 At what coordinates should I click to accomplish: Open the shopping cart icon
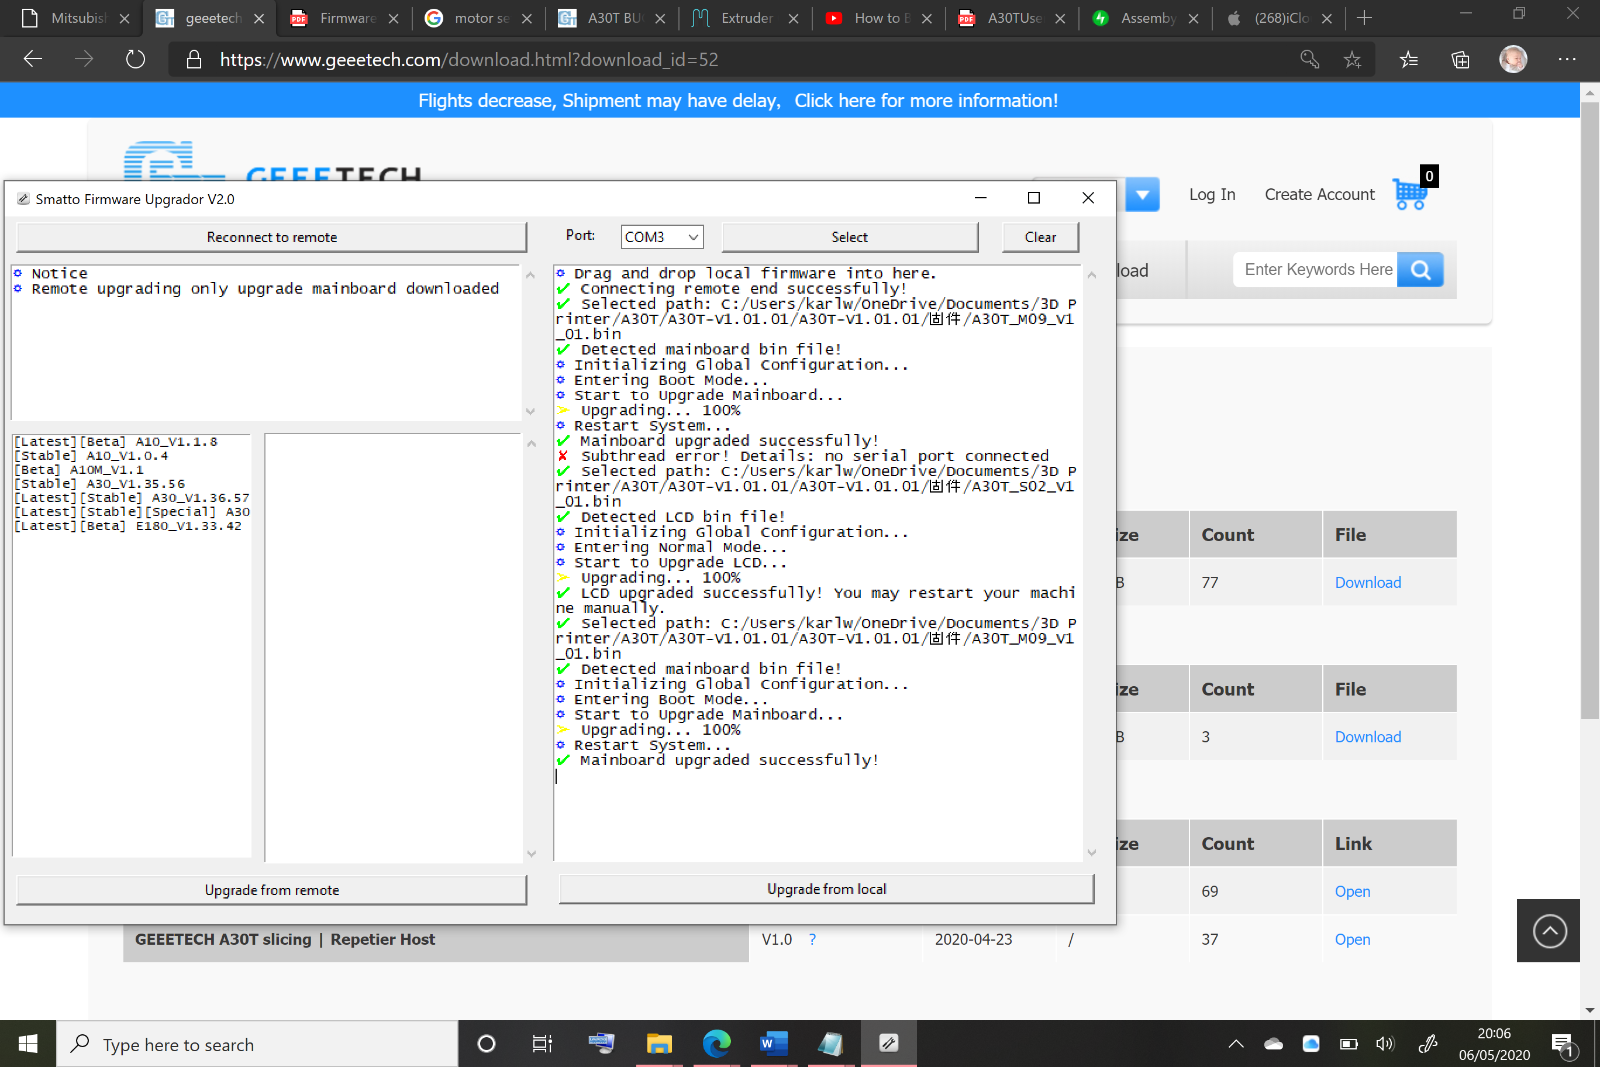[1411, 192]
